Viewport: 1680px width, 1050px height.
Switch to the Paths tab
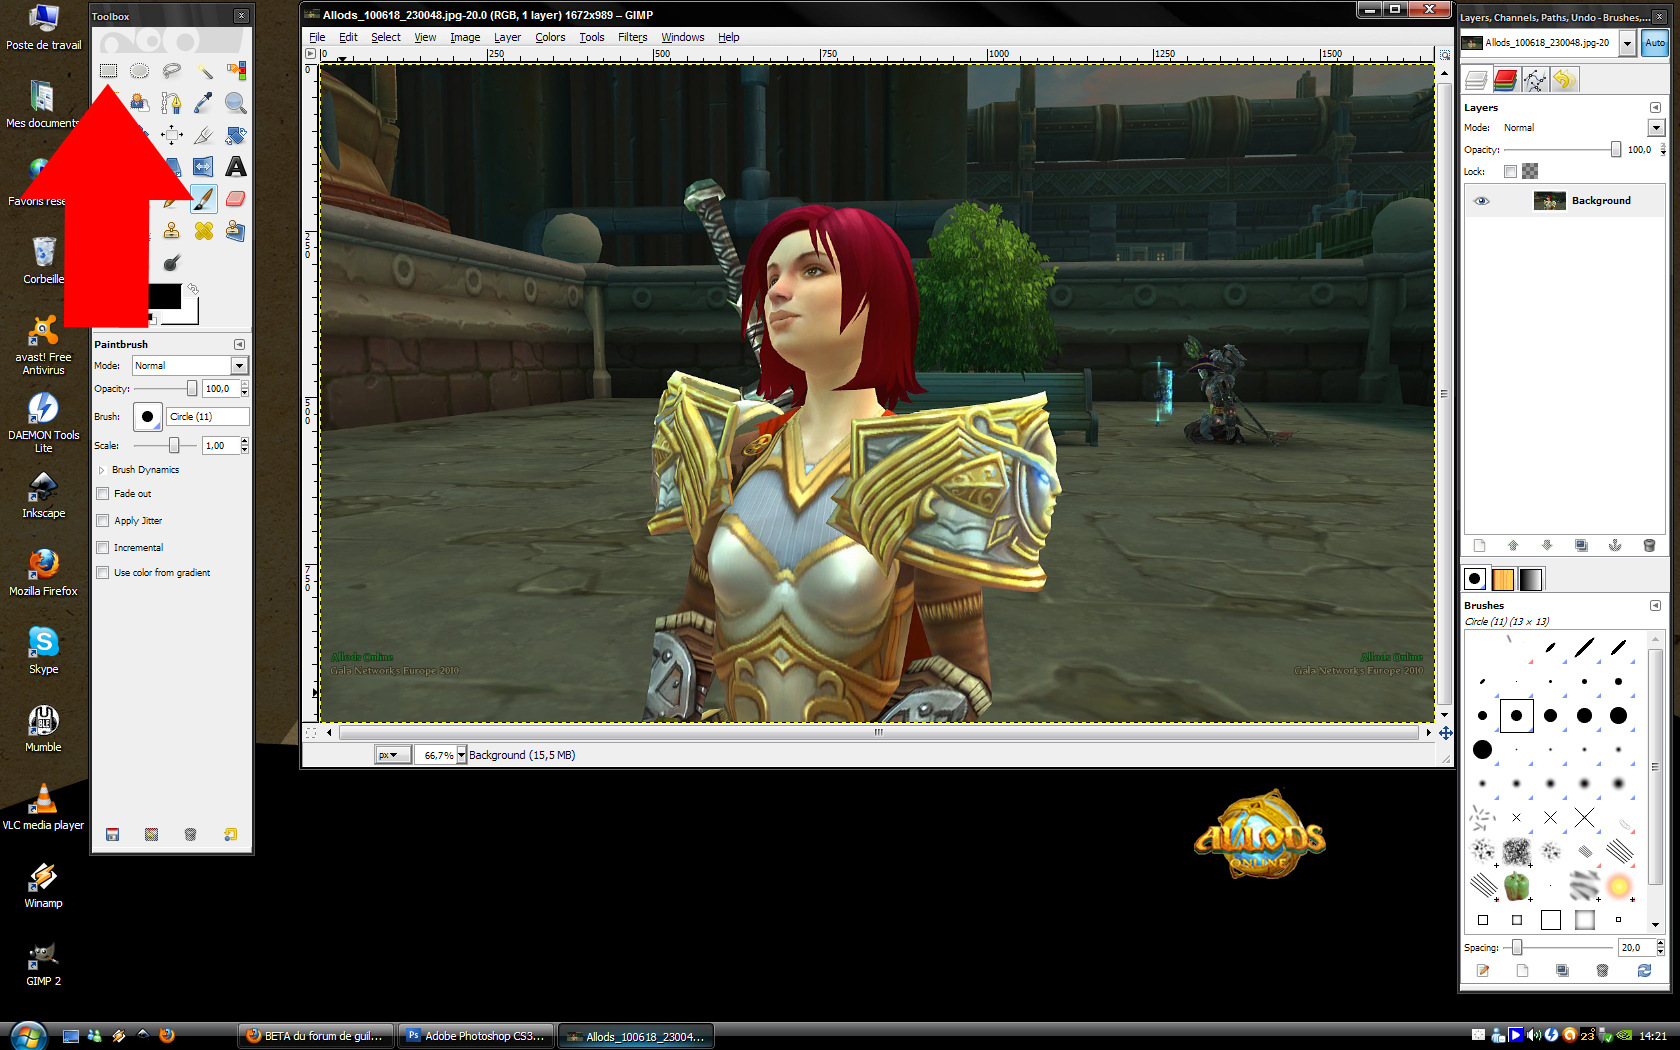click(1535, 80)
